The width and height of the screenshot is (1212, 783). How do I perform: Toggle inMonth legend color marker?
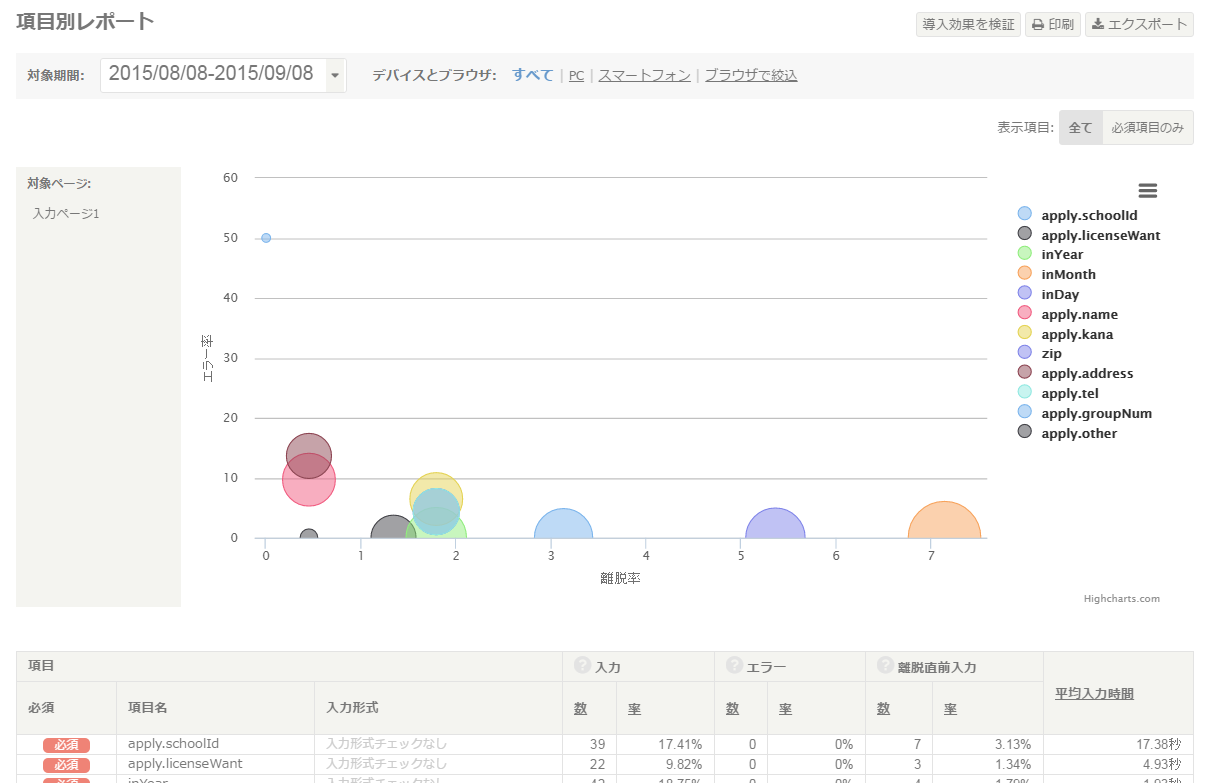1024,274
